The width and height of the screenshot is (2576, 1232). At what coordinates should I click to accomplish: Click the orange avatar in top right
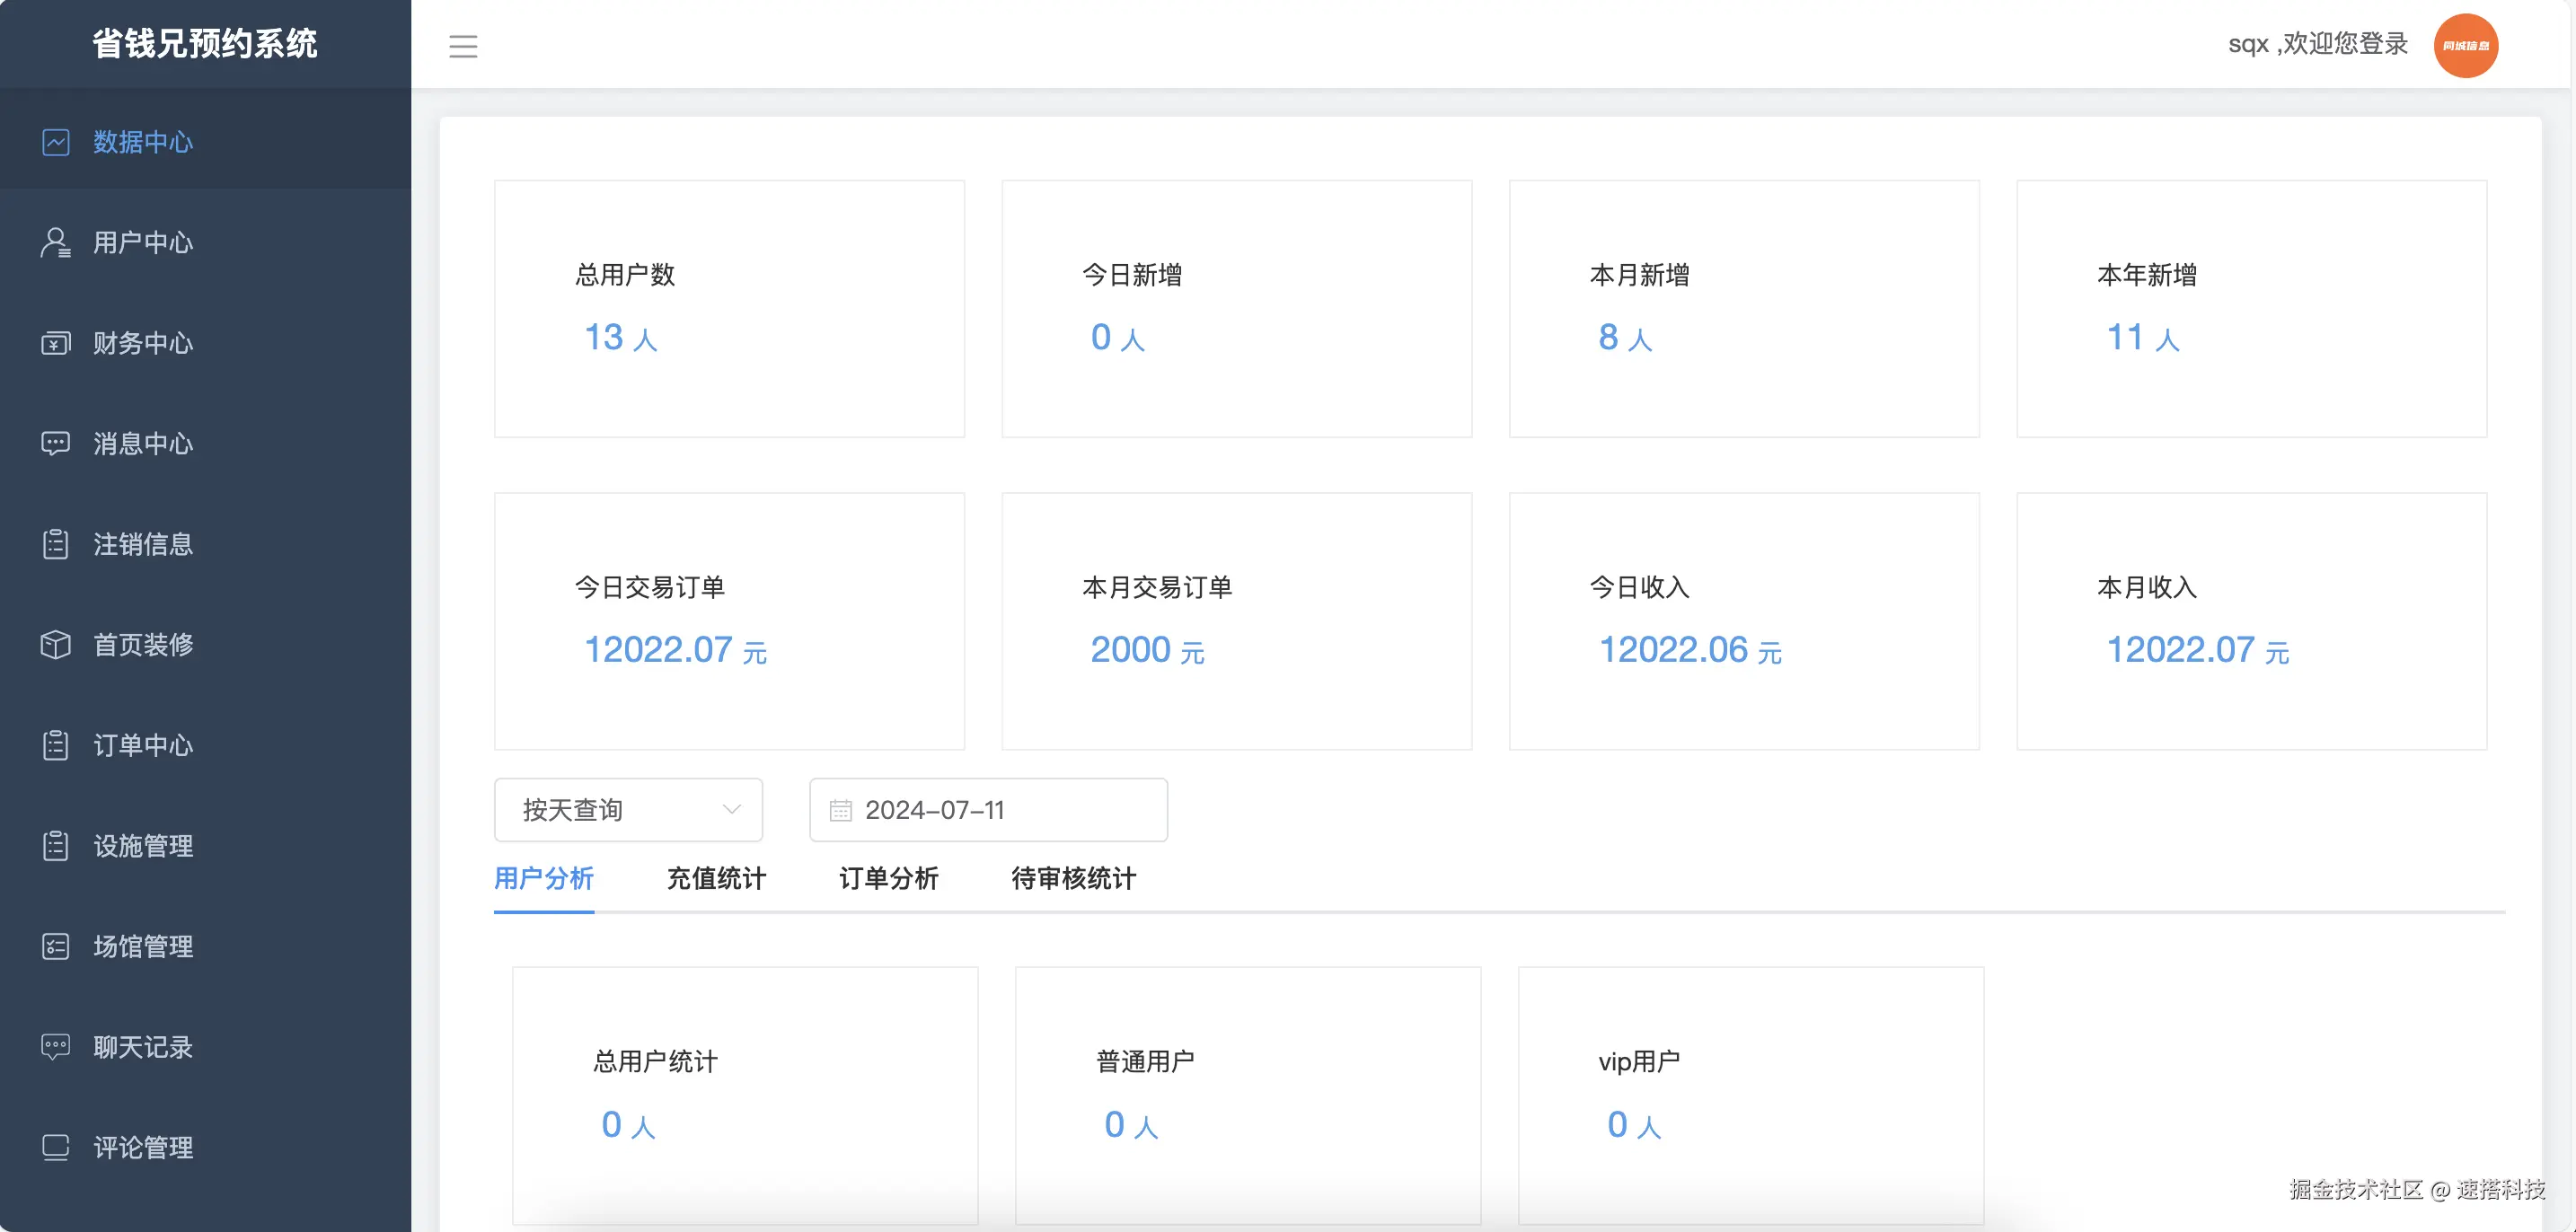point(2466,44)
